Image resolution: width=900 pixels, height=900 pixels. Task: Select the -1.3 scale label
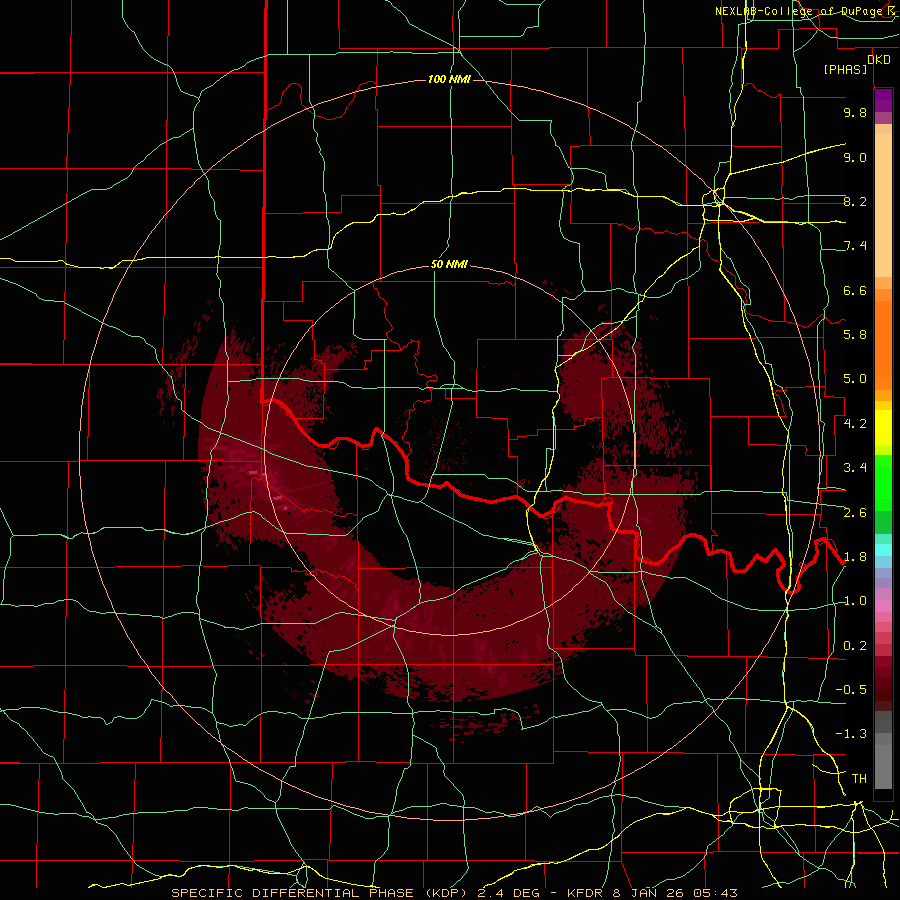851,734
